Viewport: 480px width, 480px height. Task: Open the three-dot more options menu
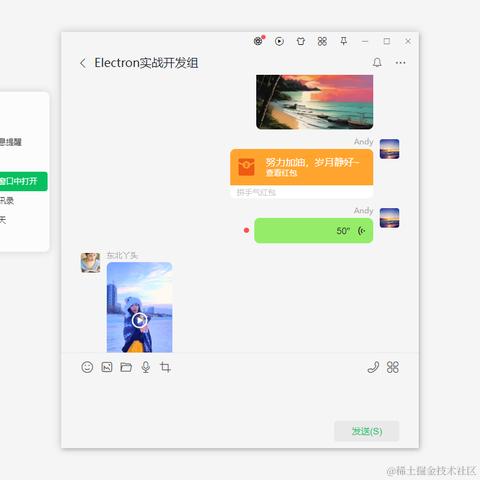[400, 62]
